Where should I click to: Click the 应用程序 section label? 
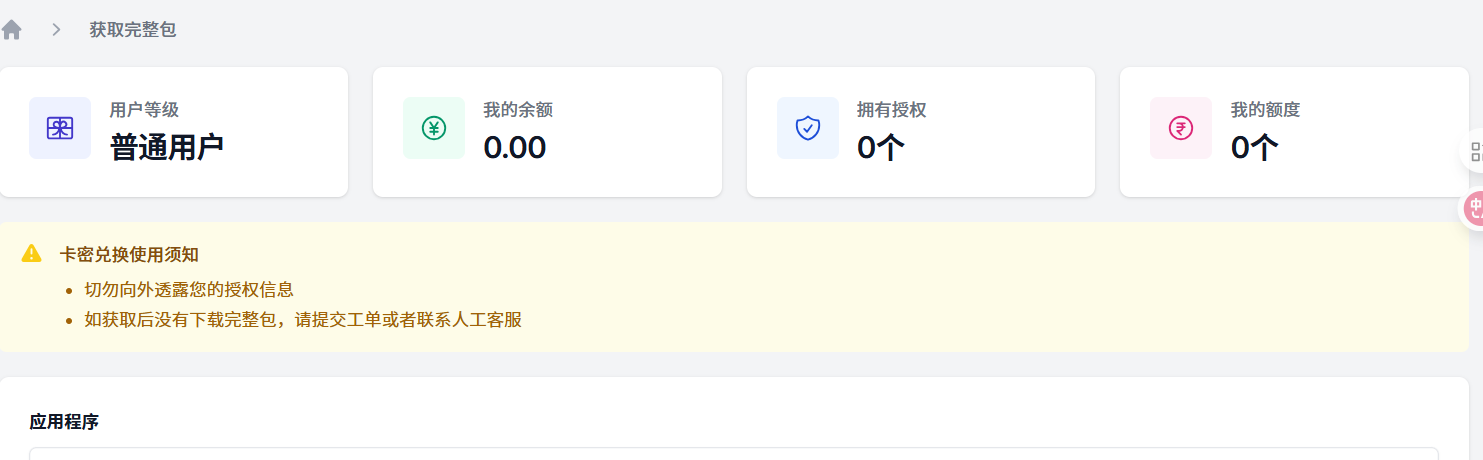pos(64,421)
